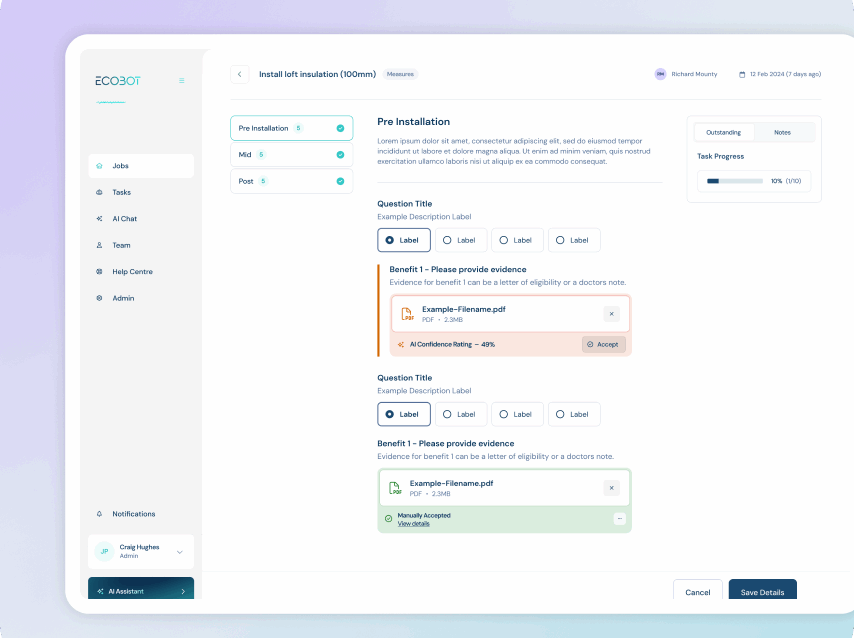854x638 pixels.
Task: Expand the Craig Hughes user dropdown
Action: [180, 552]
